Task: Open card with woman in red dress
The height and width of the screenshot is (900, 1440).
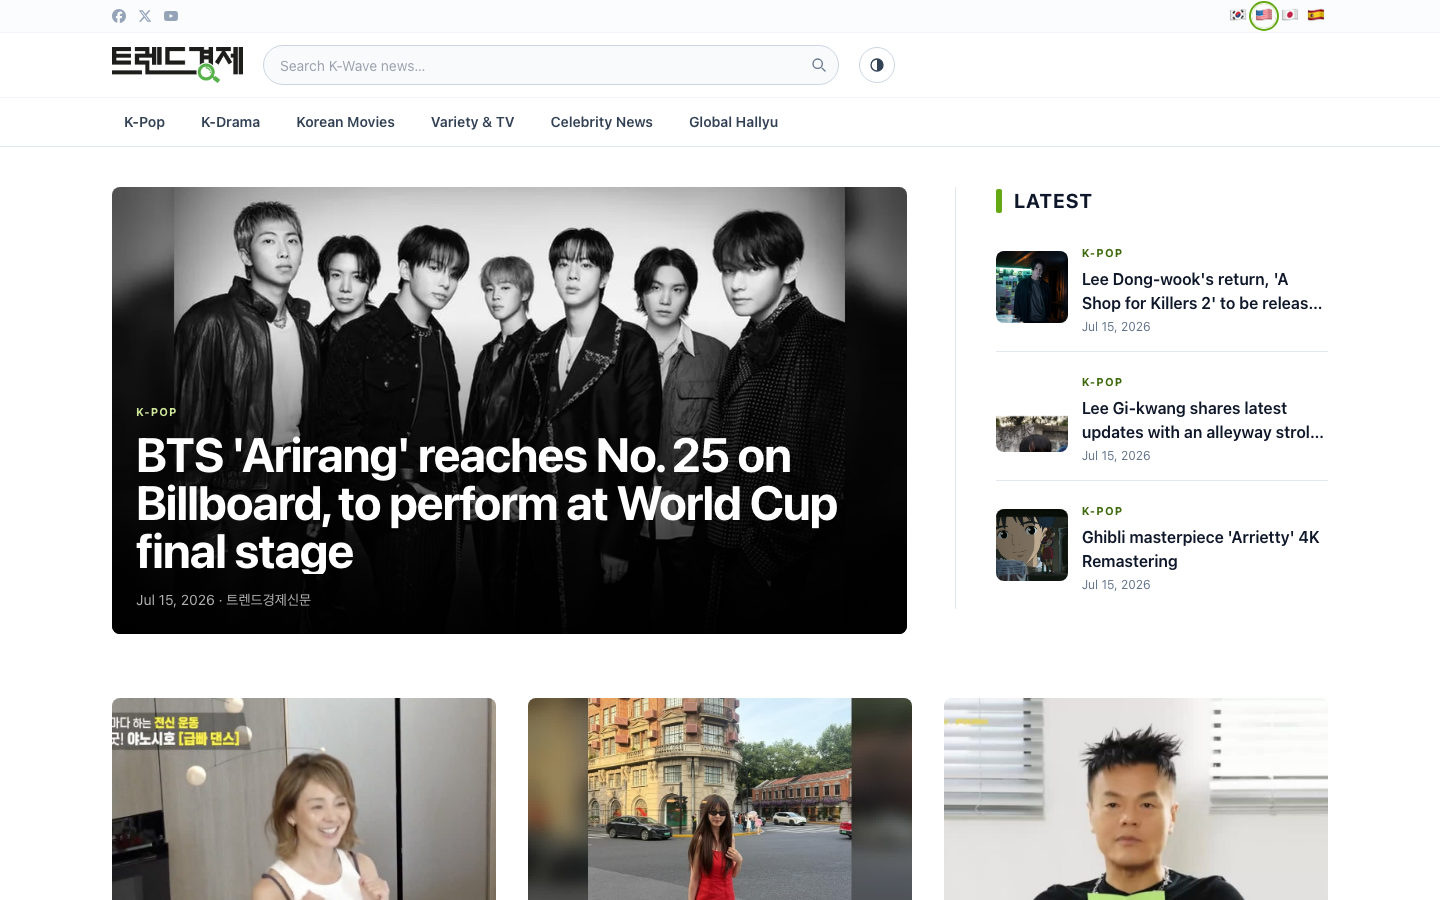Action: tap(720, 799)
